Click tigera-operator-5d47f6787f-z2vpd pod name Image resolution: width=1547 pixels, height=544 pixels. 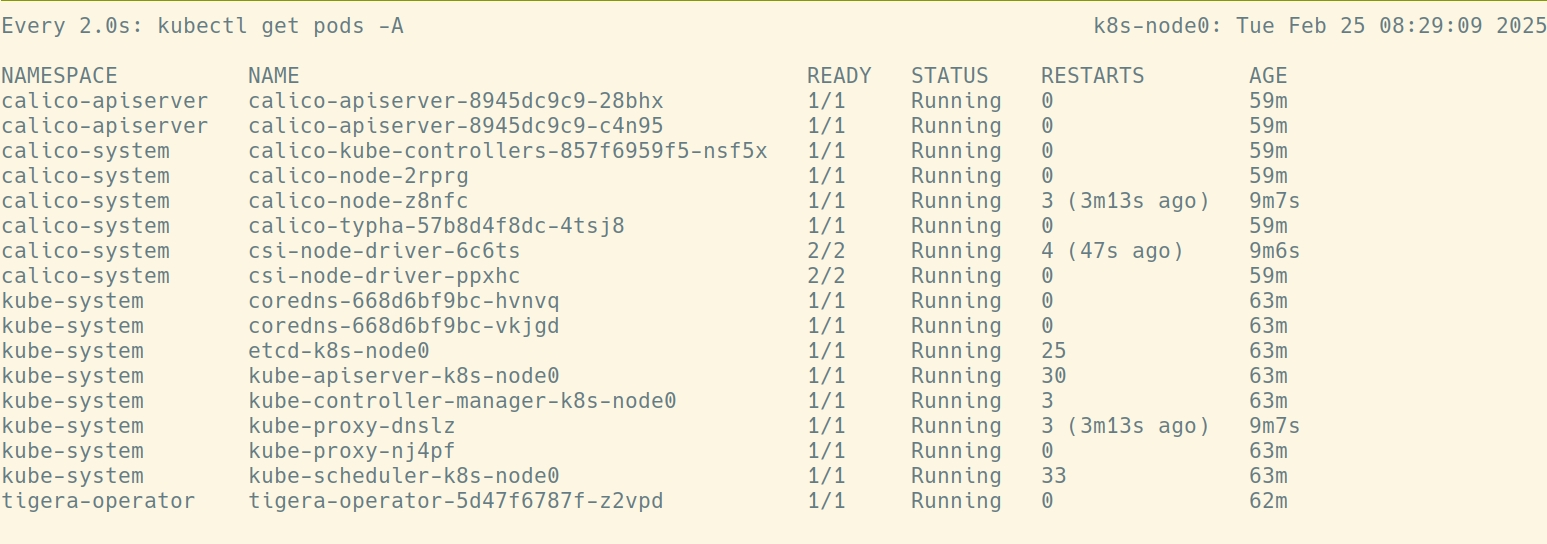[456, 501]
